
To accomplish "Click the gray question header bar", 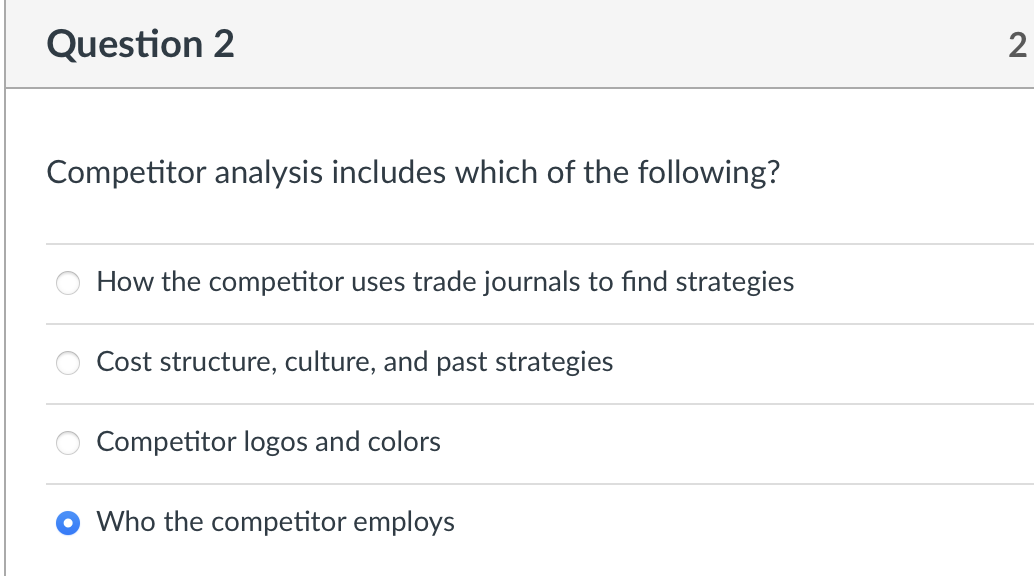I will [600, 44].
